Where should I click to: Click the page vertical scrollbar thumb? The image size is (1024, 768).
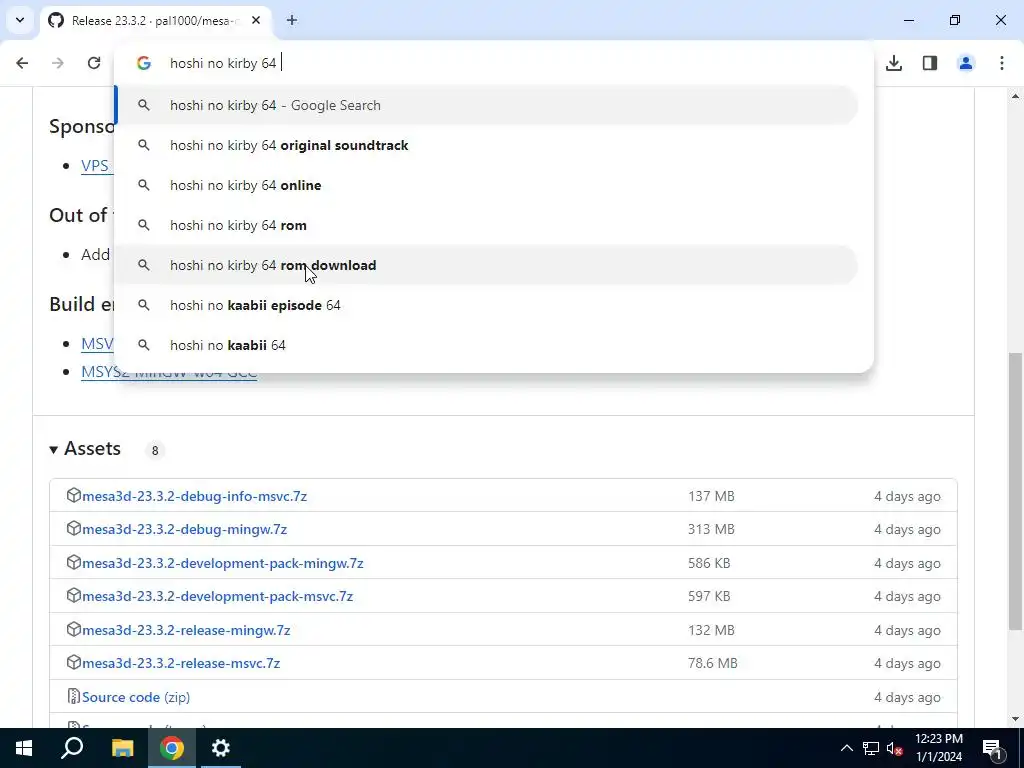(x=1015, y=491)
